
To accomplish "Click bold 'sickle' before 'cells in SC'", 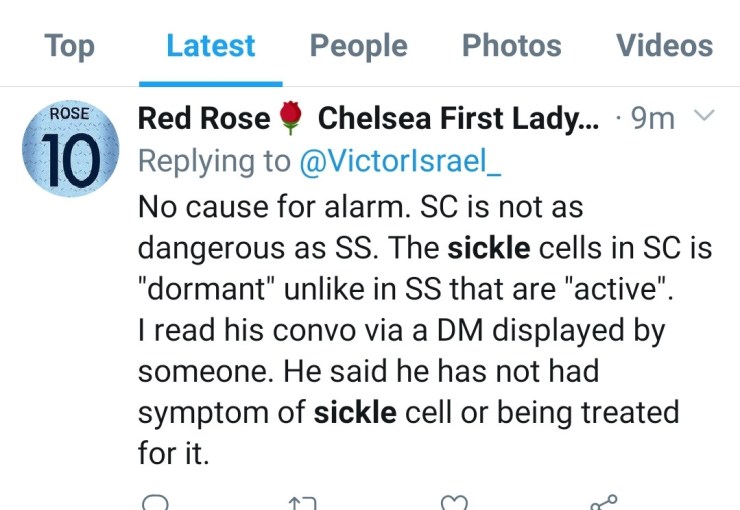I will tap(491, 247).
